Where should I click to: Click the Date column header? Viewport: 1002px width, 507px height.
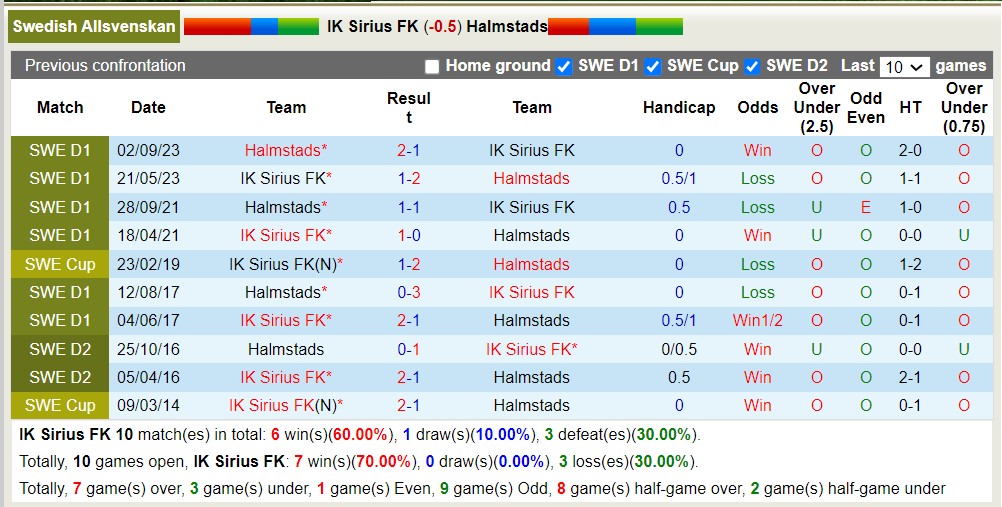click(x=148, y=108)
